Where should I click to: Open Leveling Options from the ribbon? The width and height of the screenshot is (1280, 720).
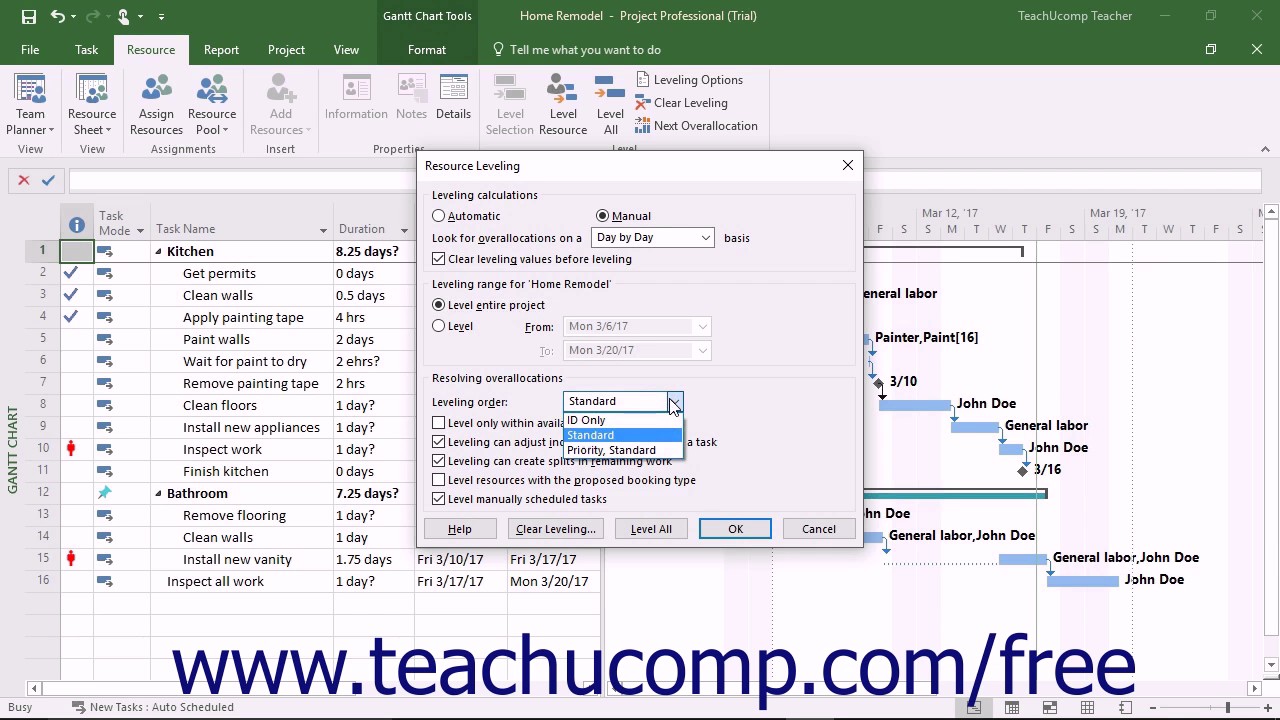(x=689, y=80)
